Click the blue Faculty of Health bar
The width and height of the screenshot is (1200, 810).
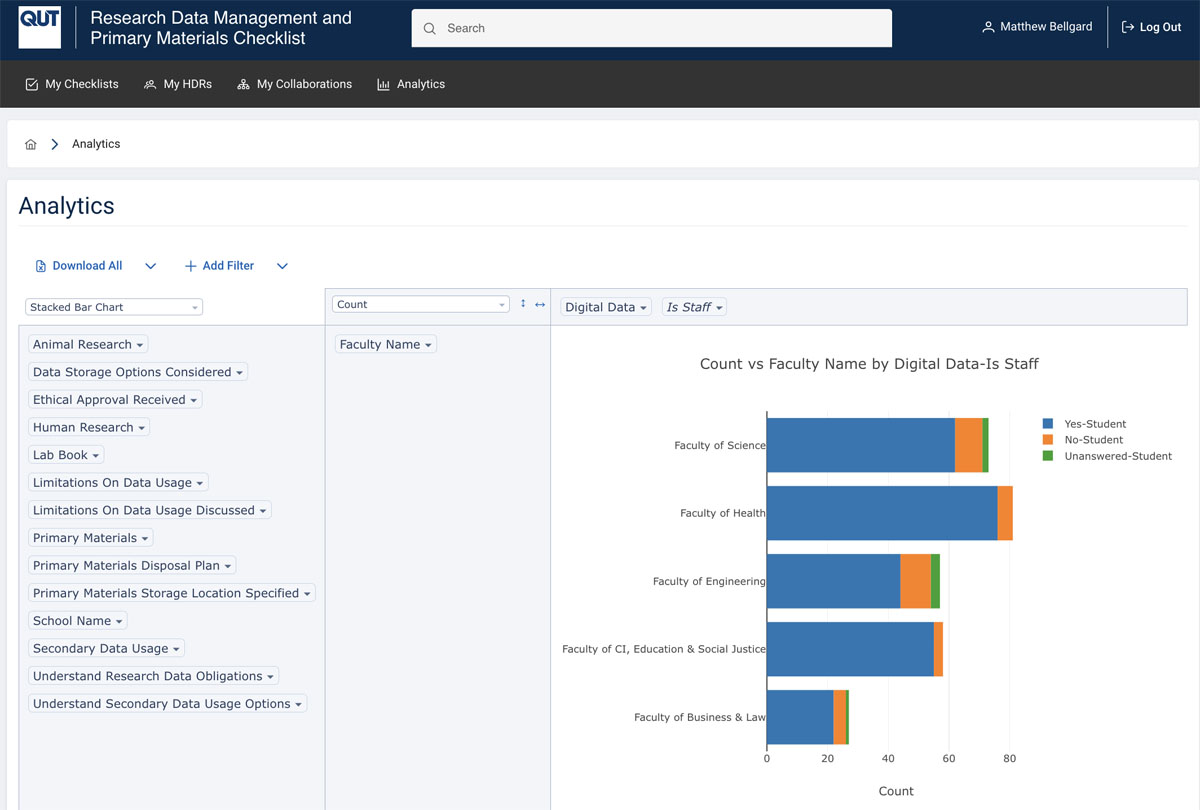(880, 513)
